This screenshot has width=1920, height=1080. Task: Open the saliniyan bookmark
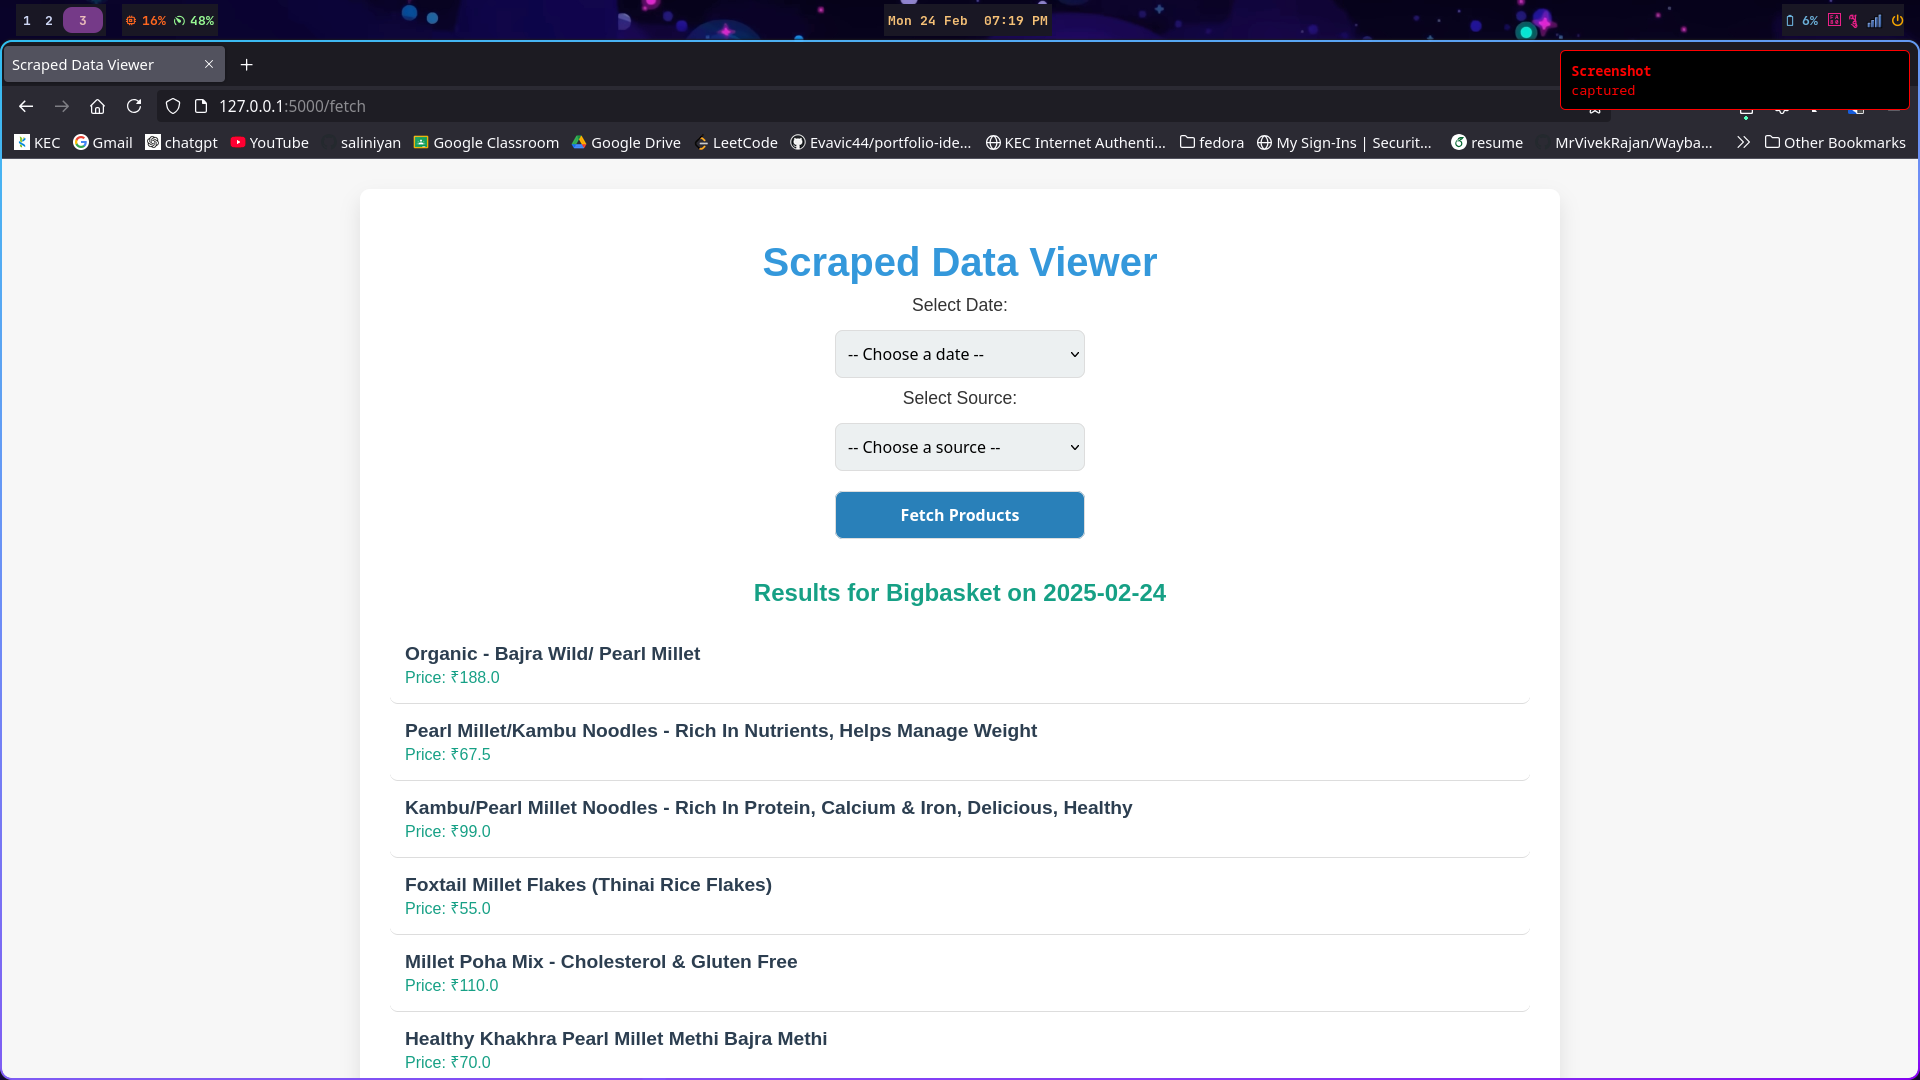[361, 143]
